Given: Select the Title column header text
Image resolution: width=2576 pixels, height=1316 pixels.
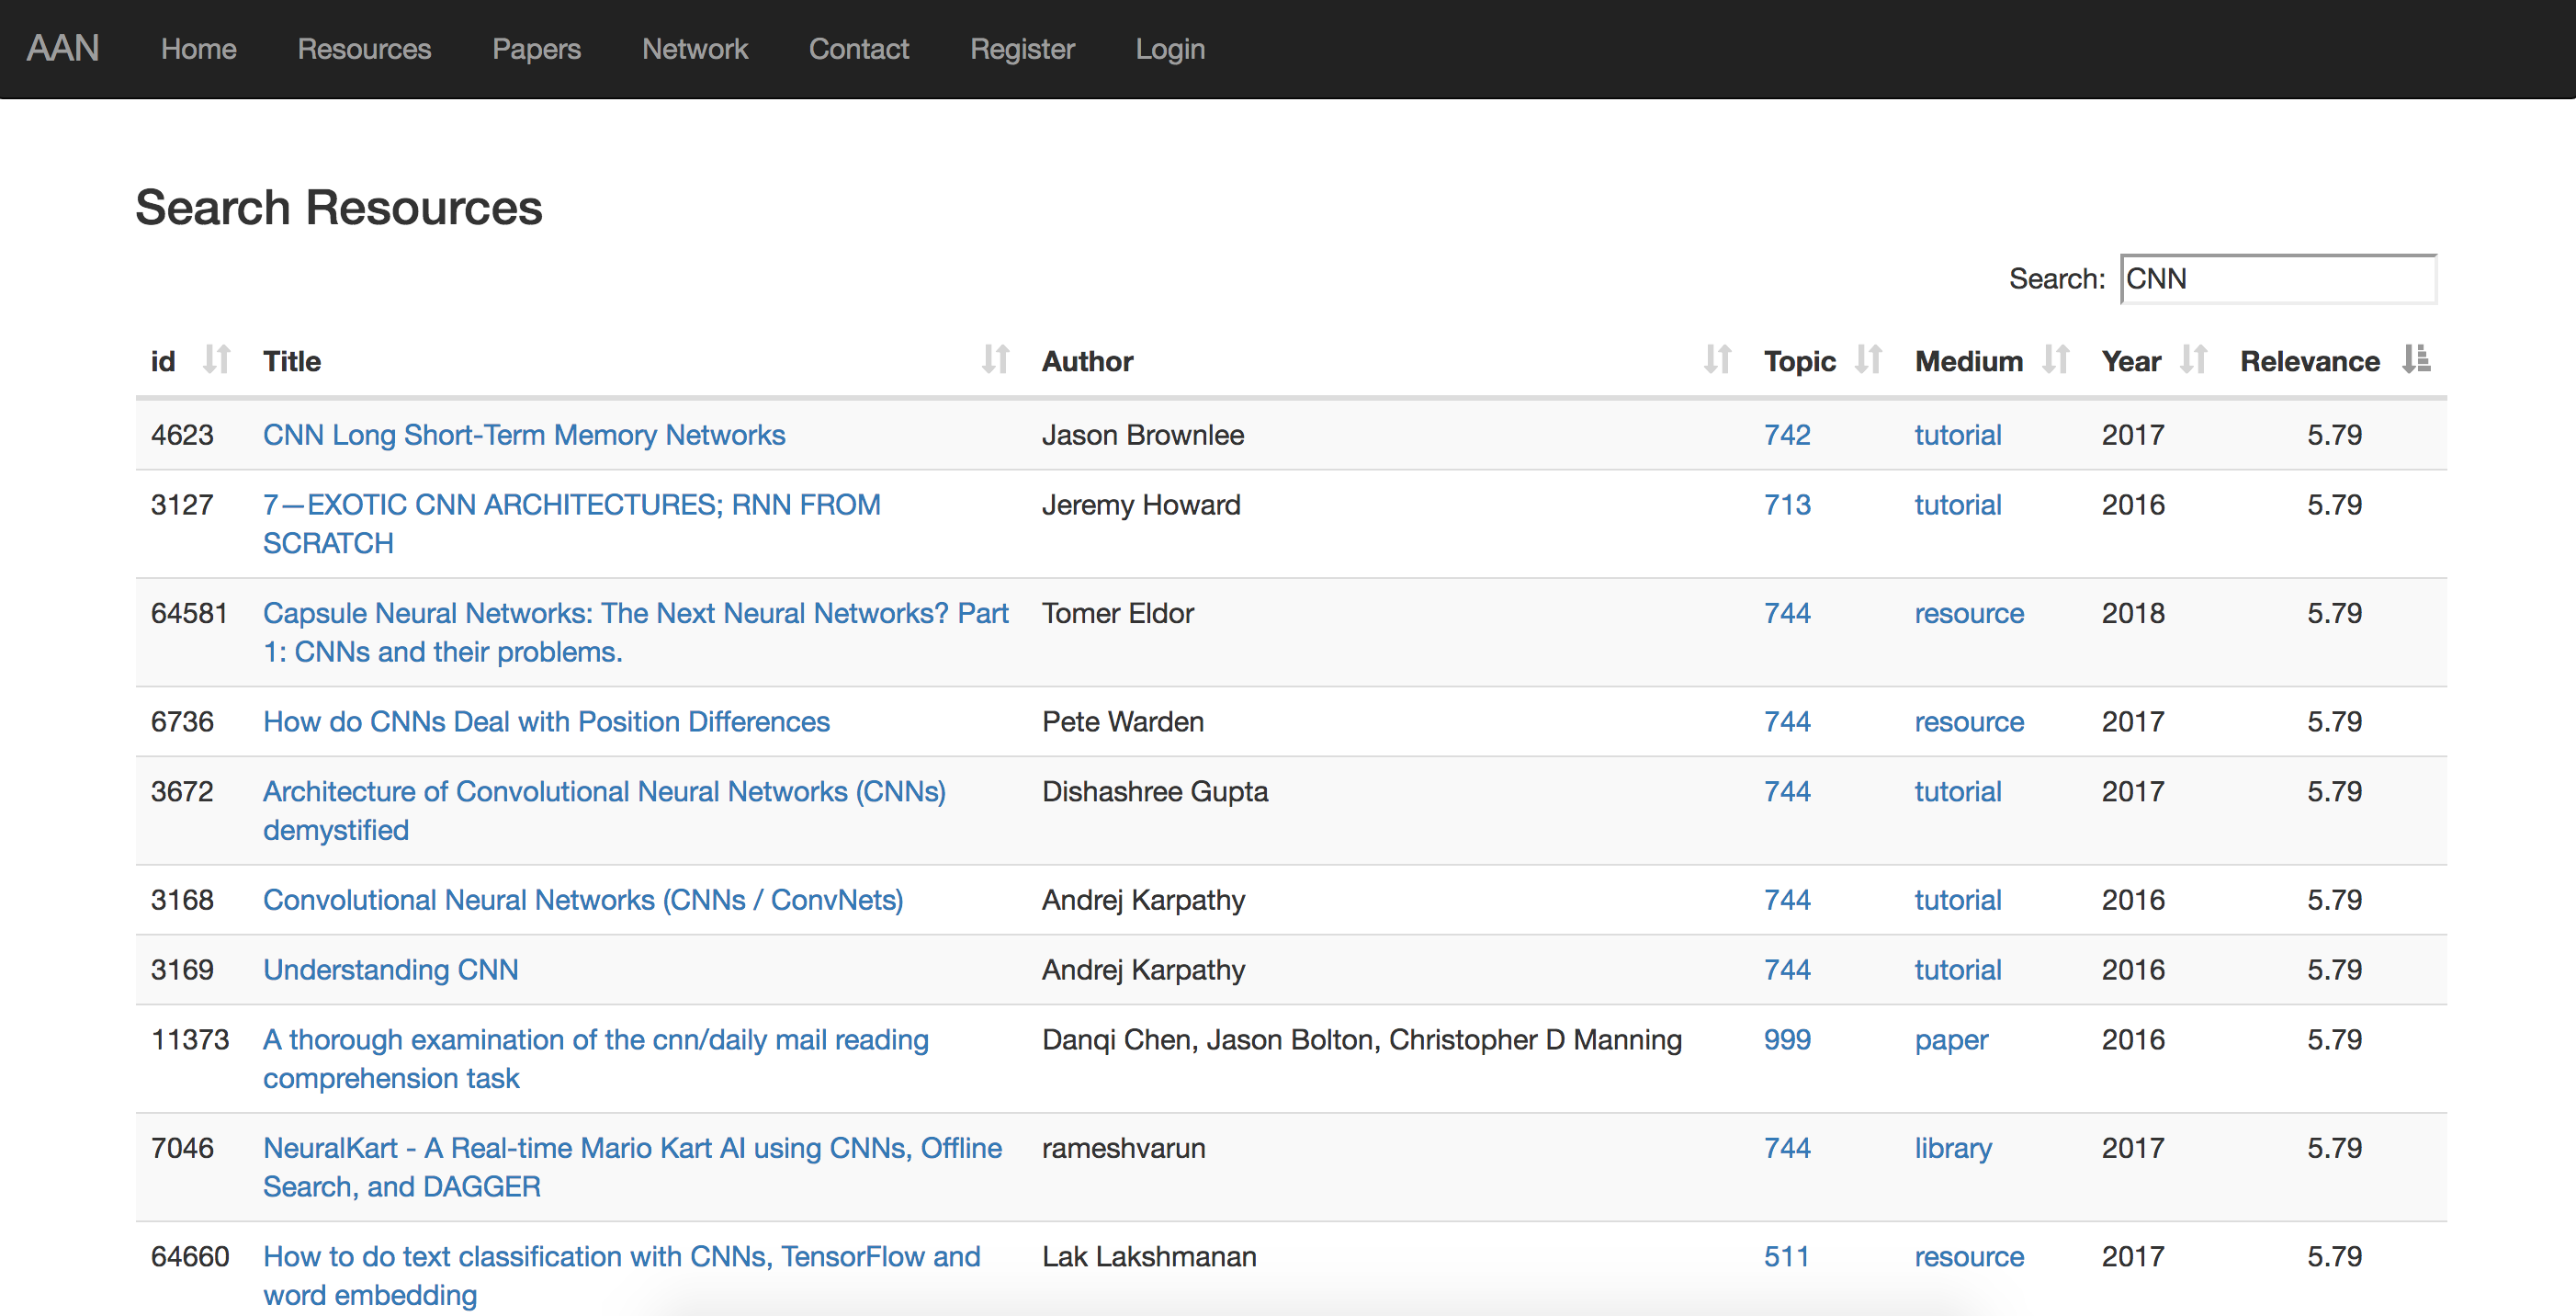Looking at the screenshot, I should [292, 361].
